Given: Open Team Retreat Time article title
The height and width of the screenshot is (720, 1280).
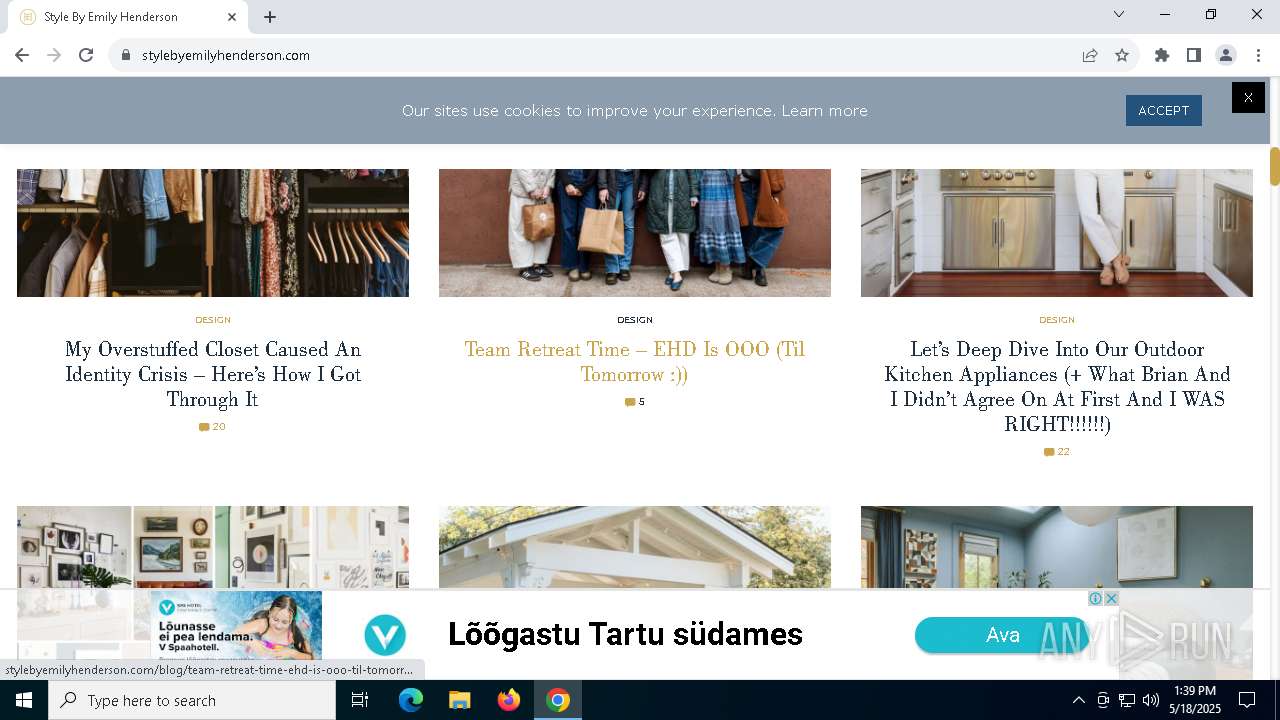Looking at the screenshot, I should click(x=635, y=362).
